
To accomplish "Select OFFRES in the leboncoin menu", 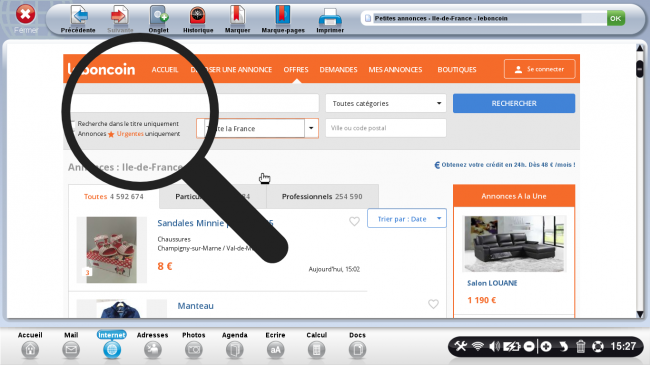I will coord(296,70).
